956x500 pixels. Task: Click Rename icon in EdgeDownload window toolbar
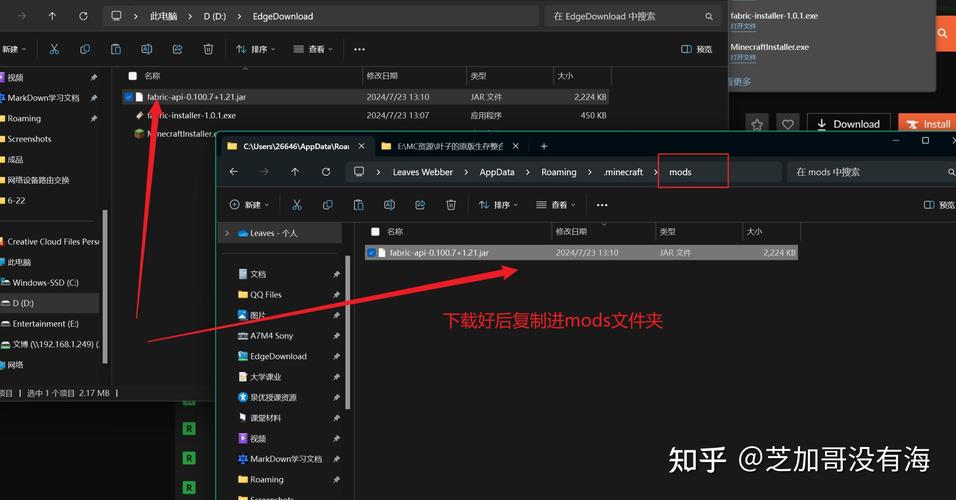click(146, 49)
